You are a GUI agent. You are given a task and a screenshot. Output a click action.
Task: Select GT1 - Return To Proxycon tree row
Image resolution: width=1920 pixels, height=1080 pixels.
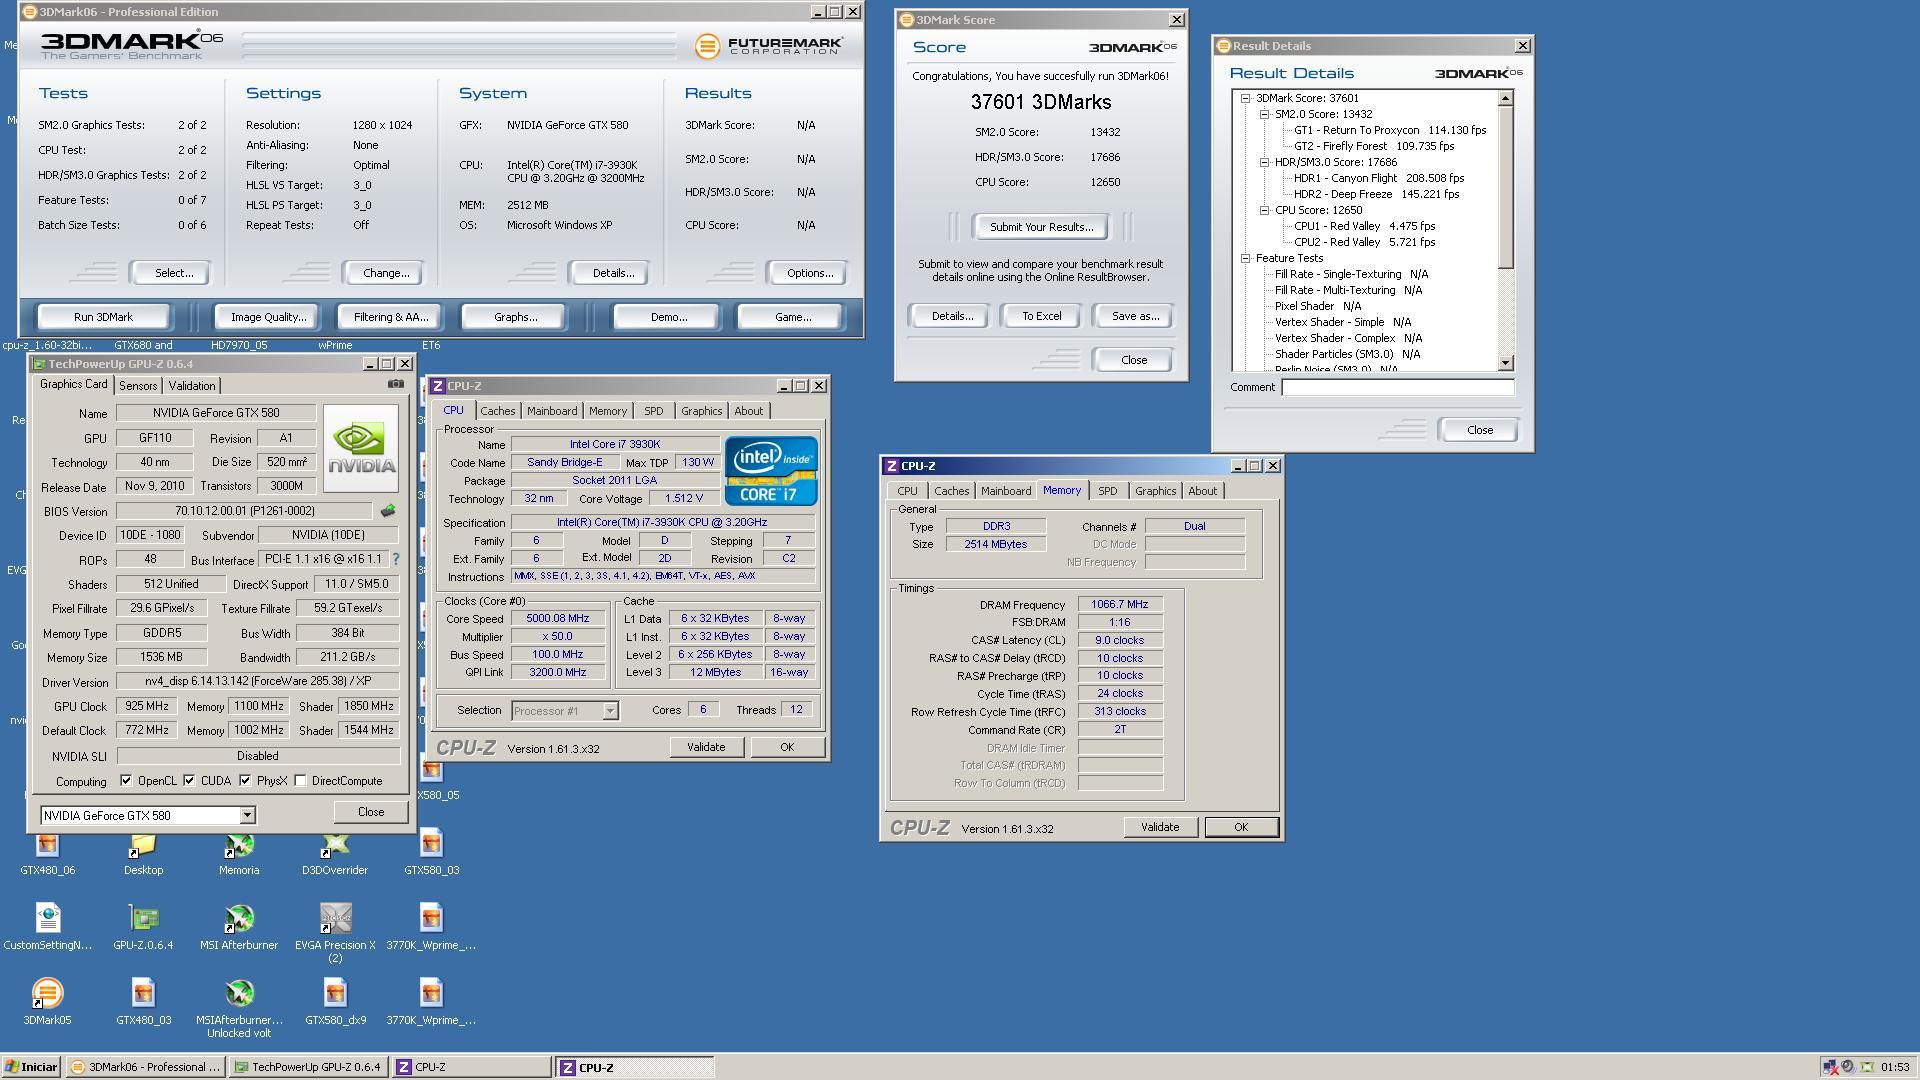click(x=1390, y=130)
